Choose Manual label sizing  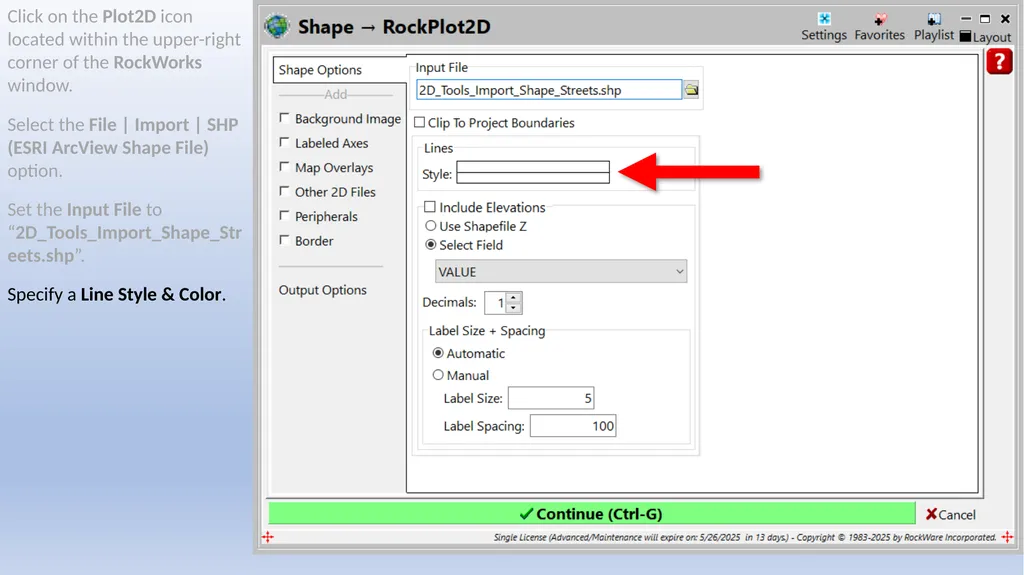pos(438,375)
